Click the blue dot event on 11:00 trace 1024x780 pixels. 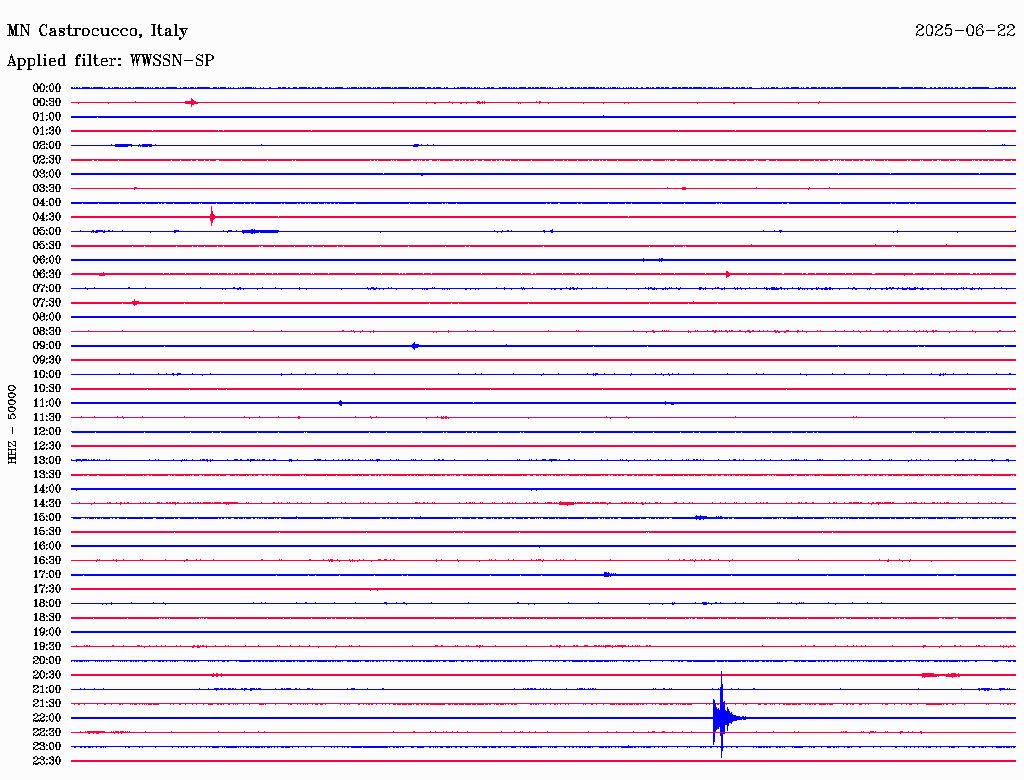(x=340, y=403)
